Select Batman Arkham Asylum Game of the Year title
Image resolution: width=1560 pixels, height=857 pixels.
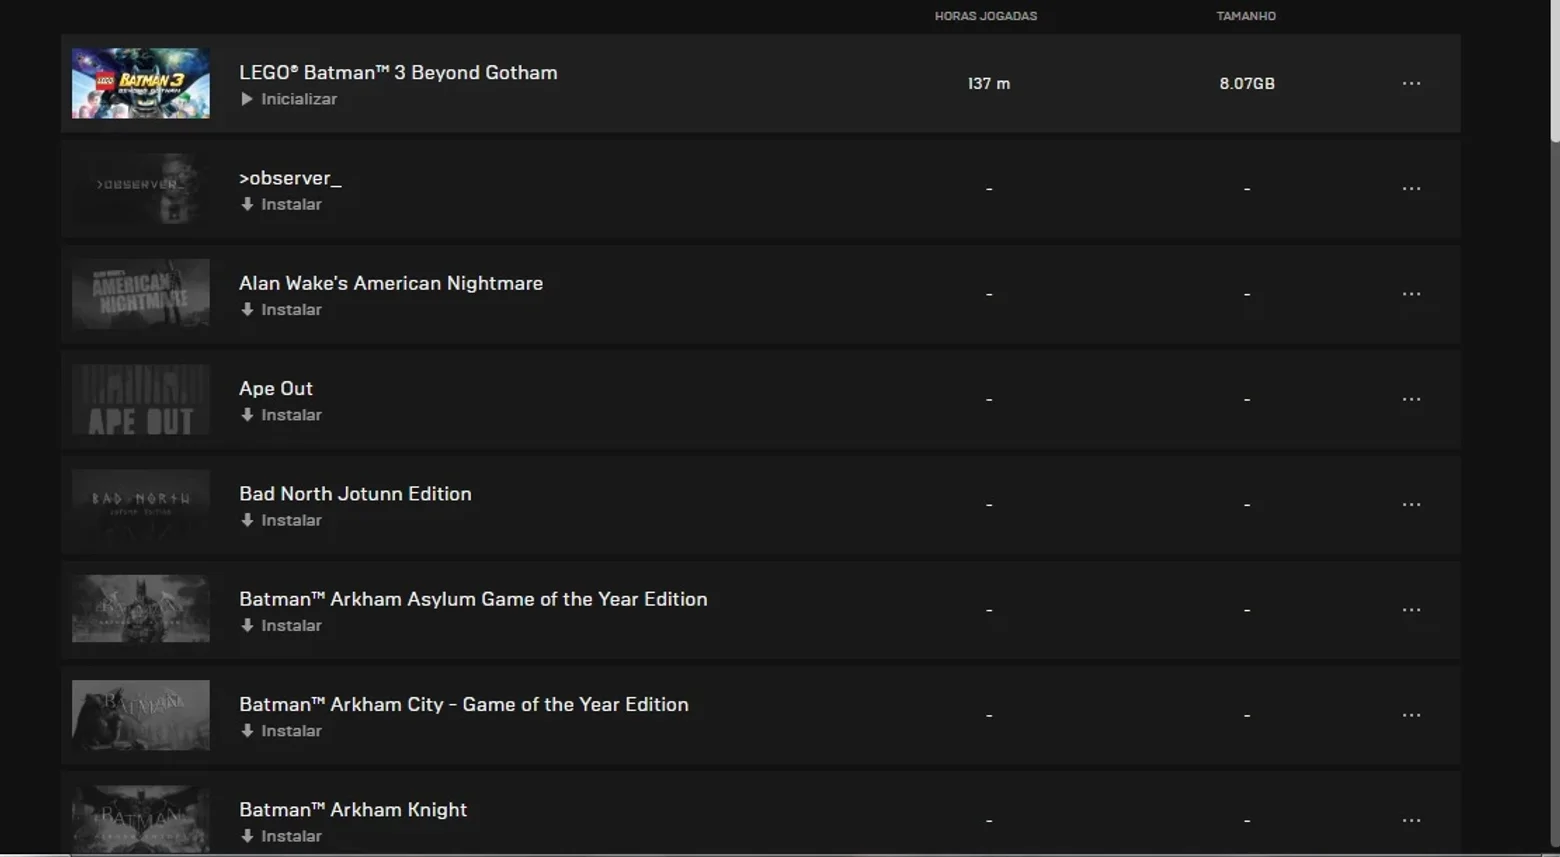[x=473, y=599]
